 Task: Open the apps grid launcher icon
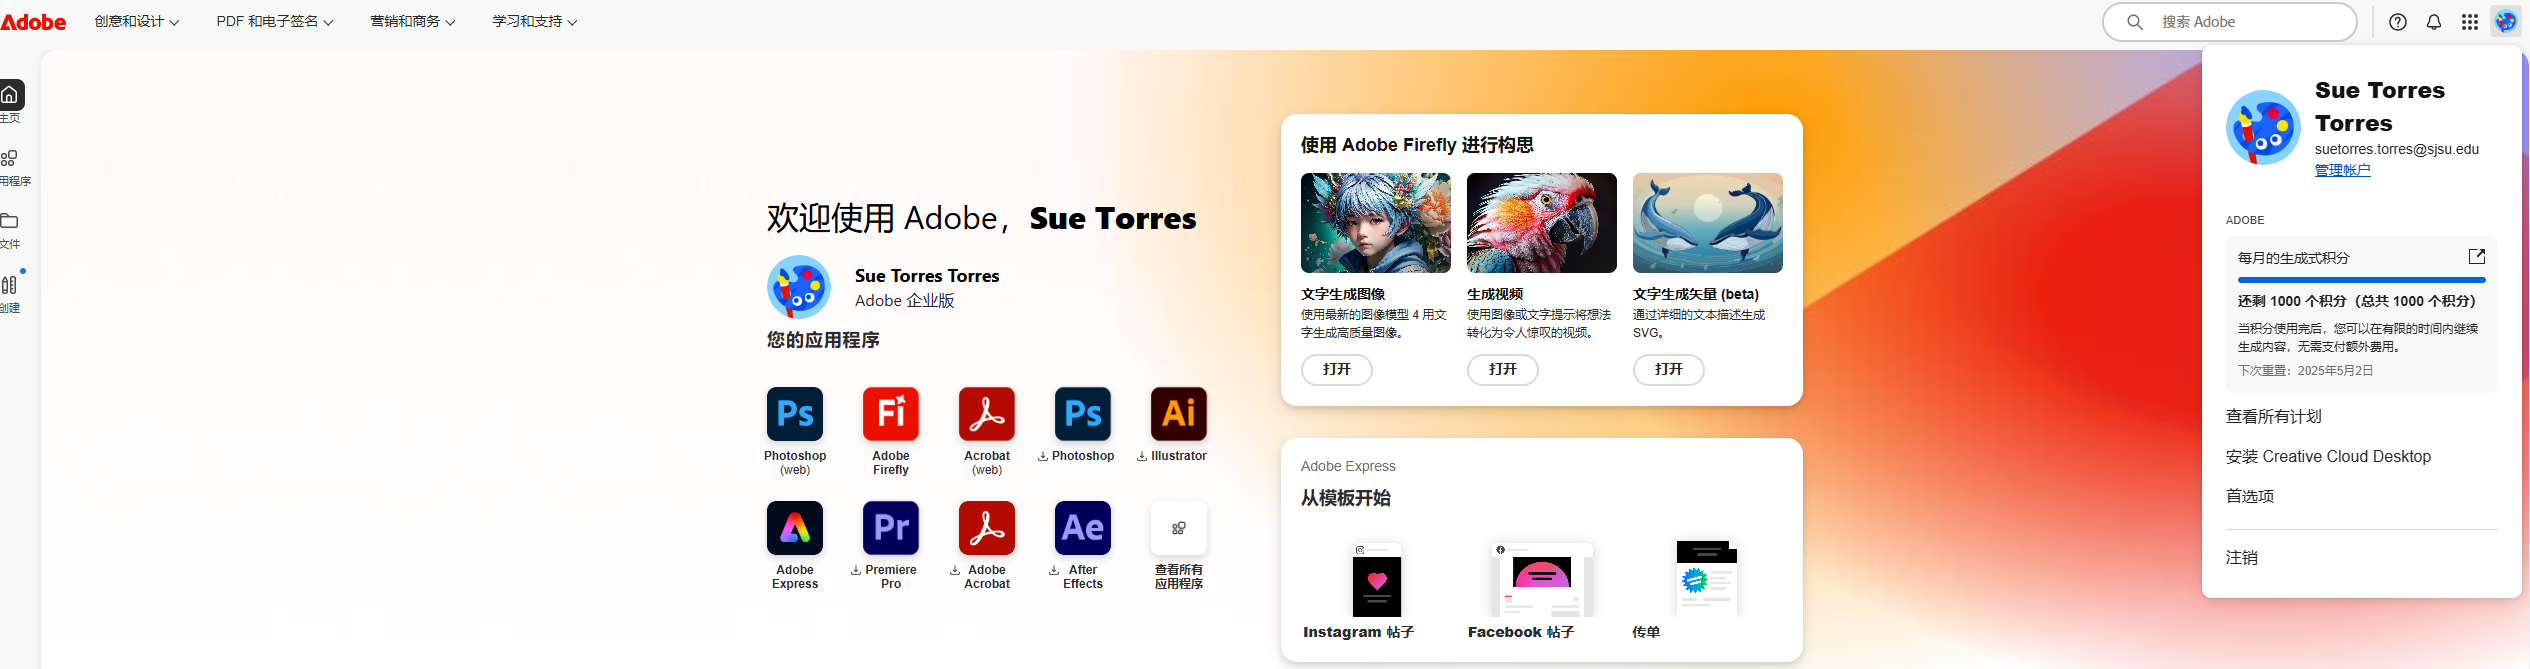coord(2470,22)
